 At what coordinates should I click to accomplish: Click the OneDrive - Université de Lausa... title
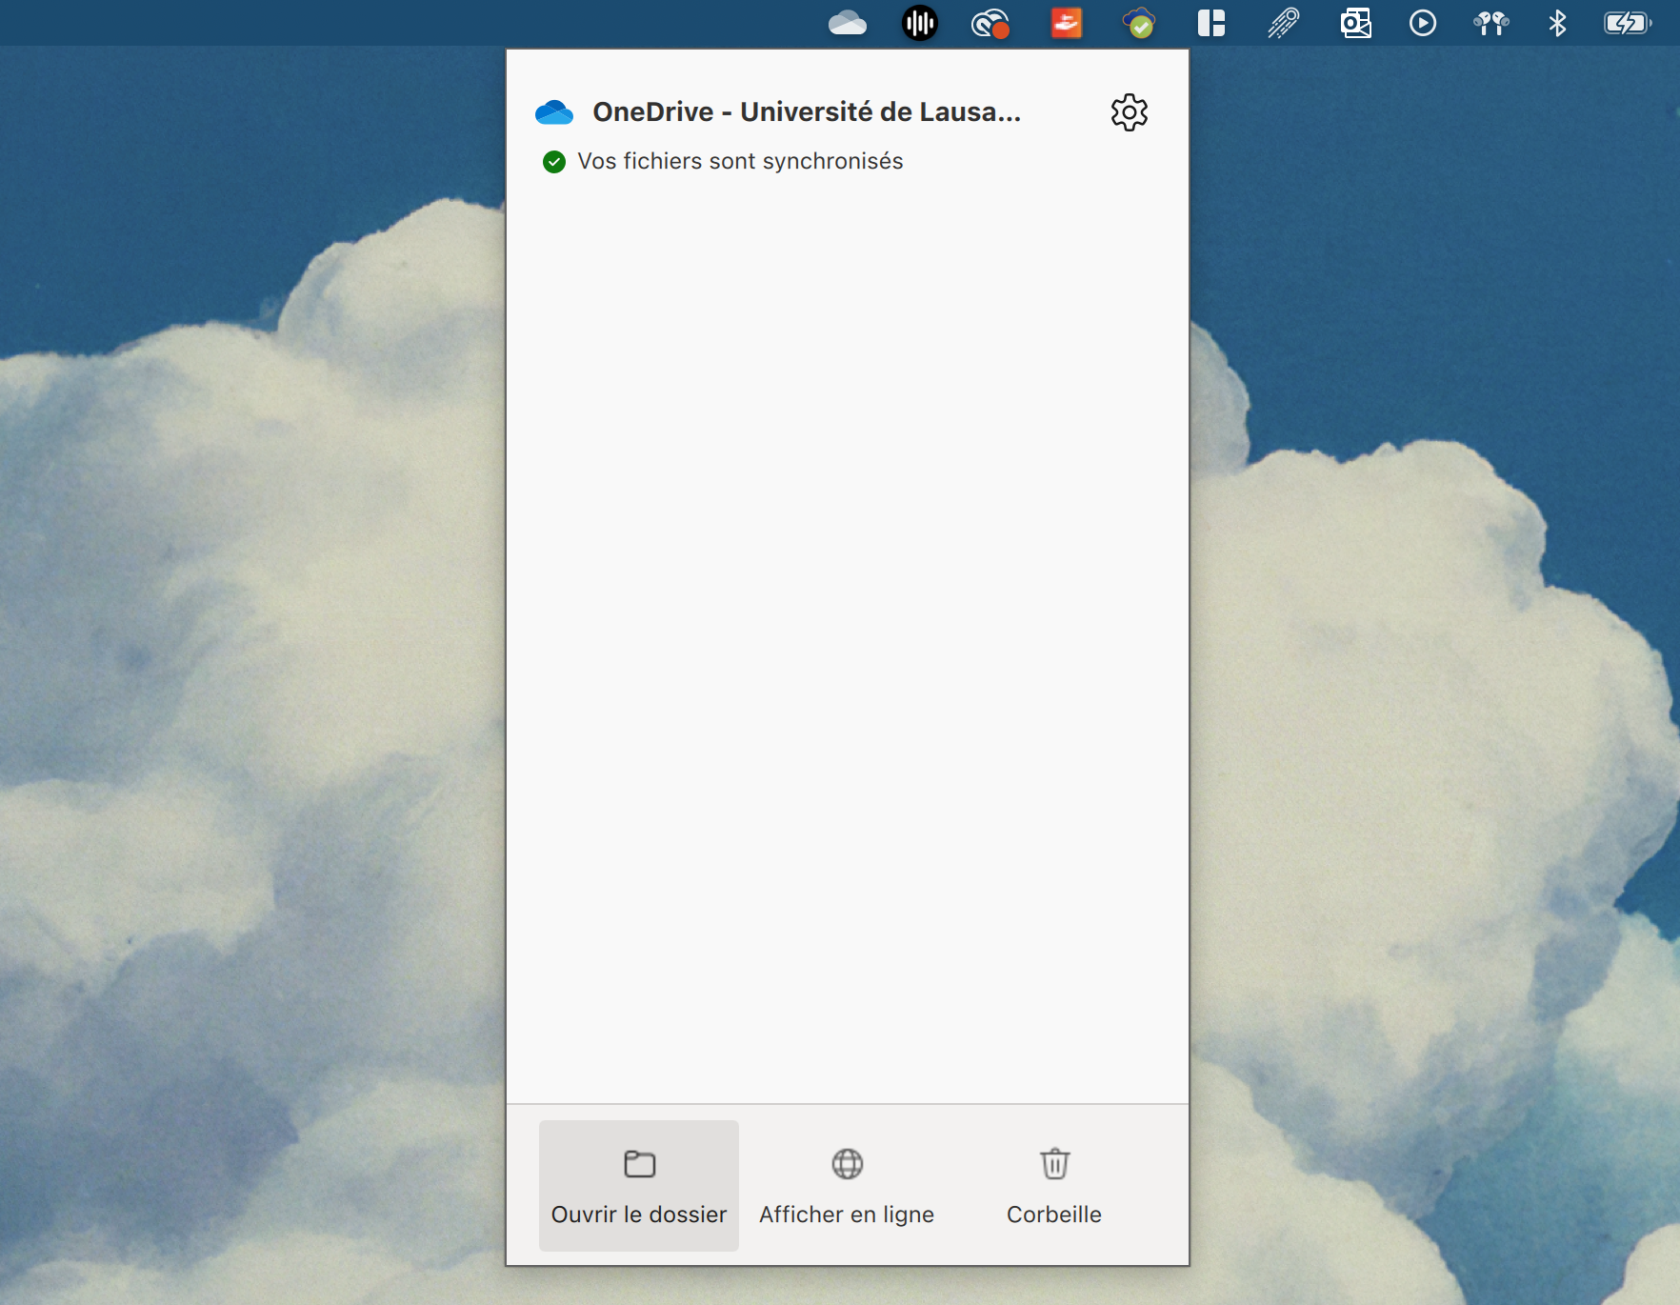tap(806, 112)
